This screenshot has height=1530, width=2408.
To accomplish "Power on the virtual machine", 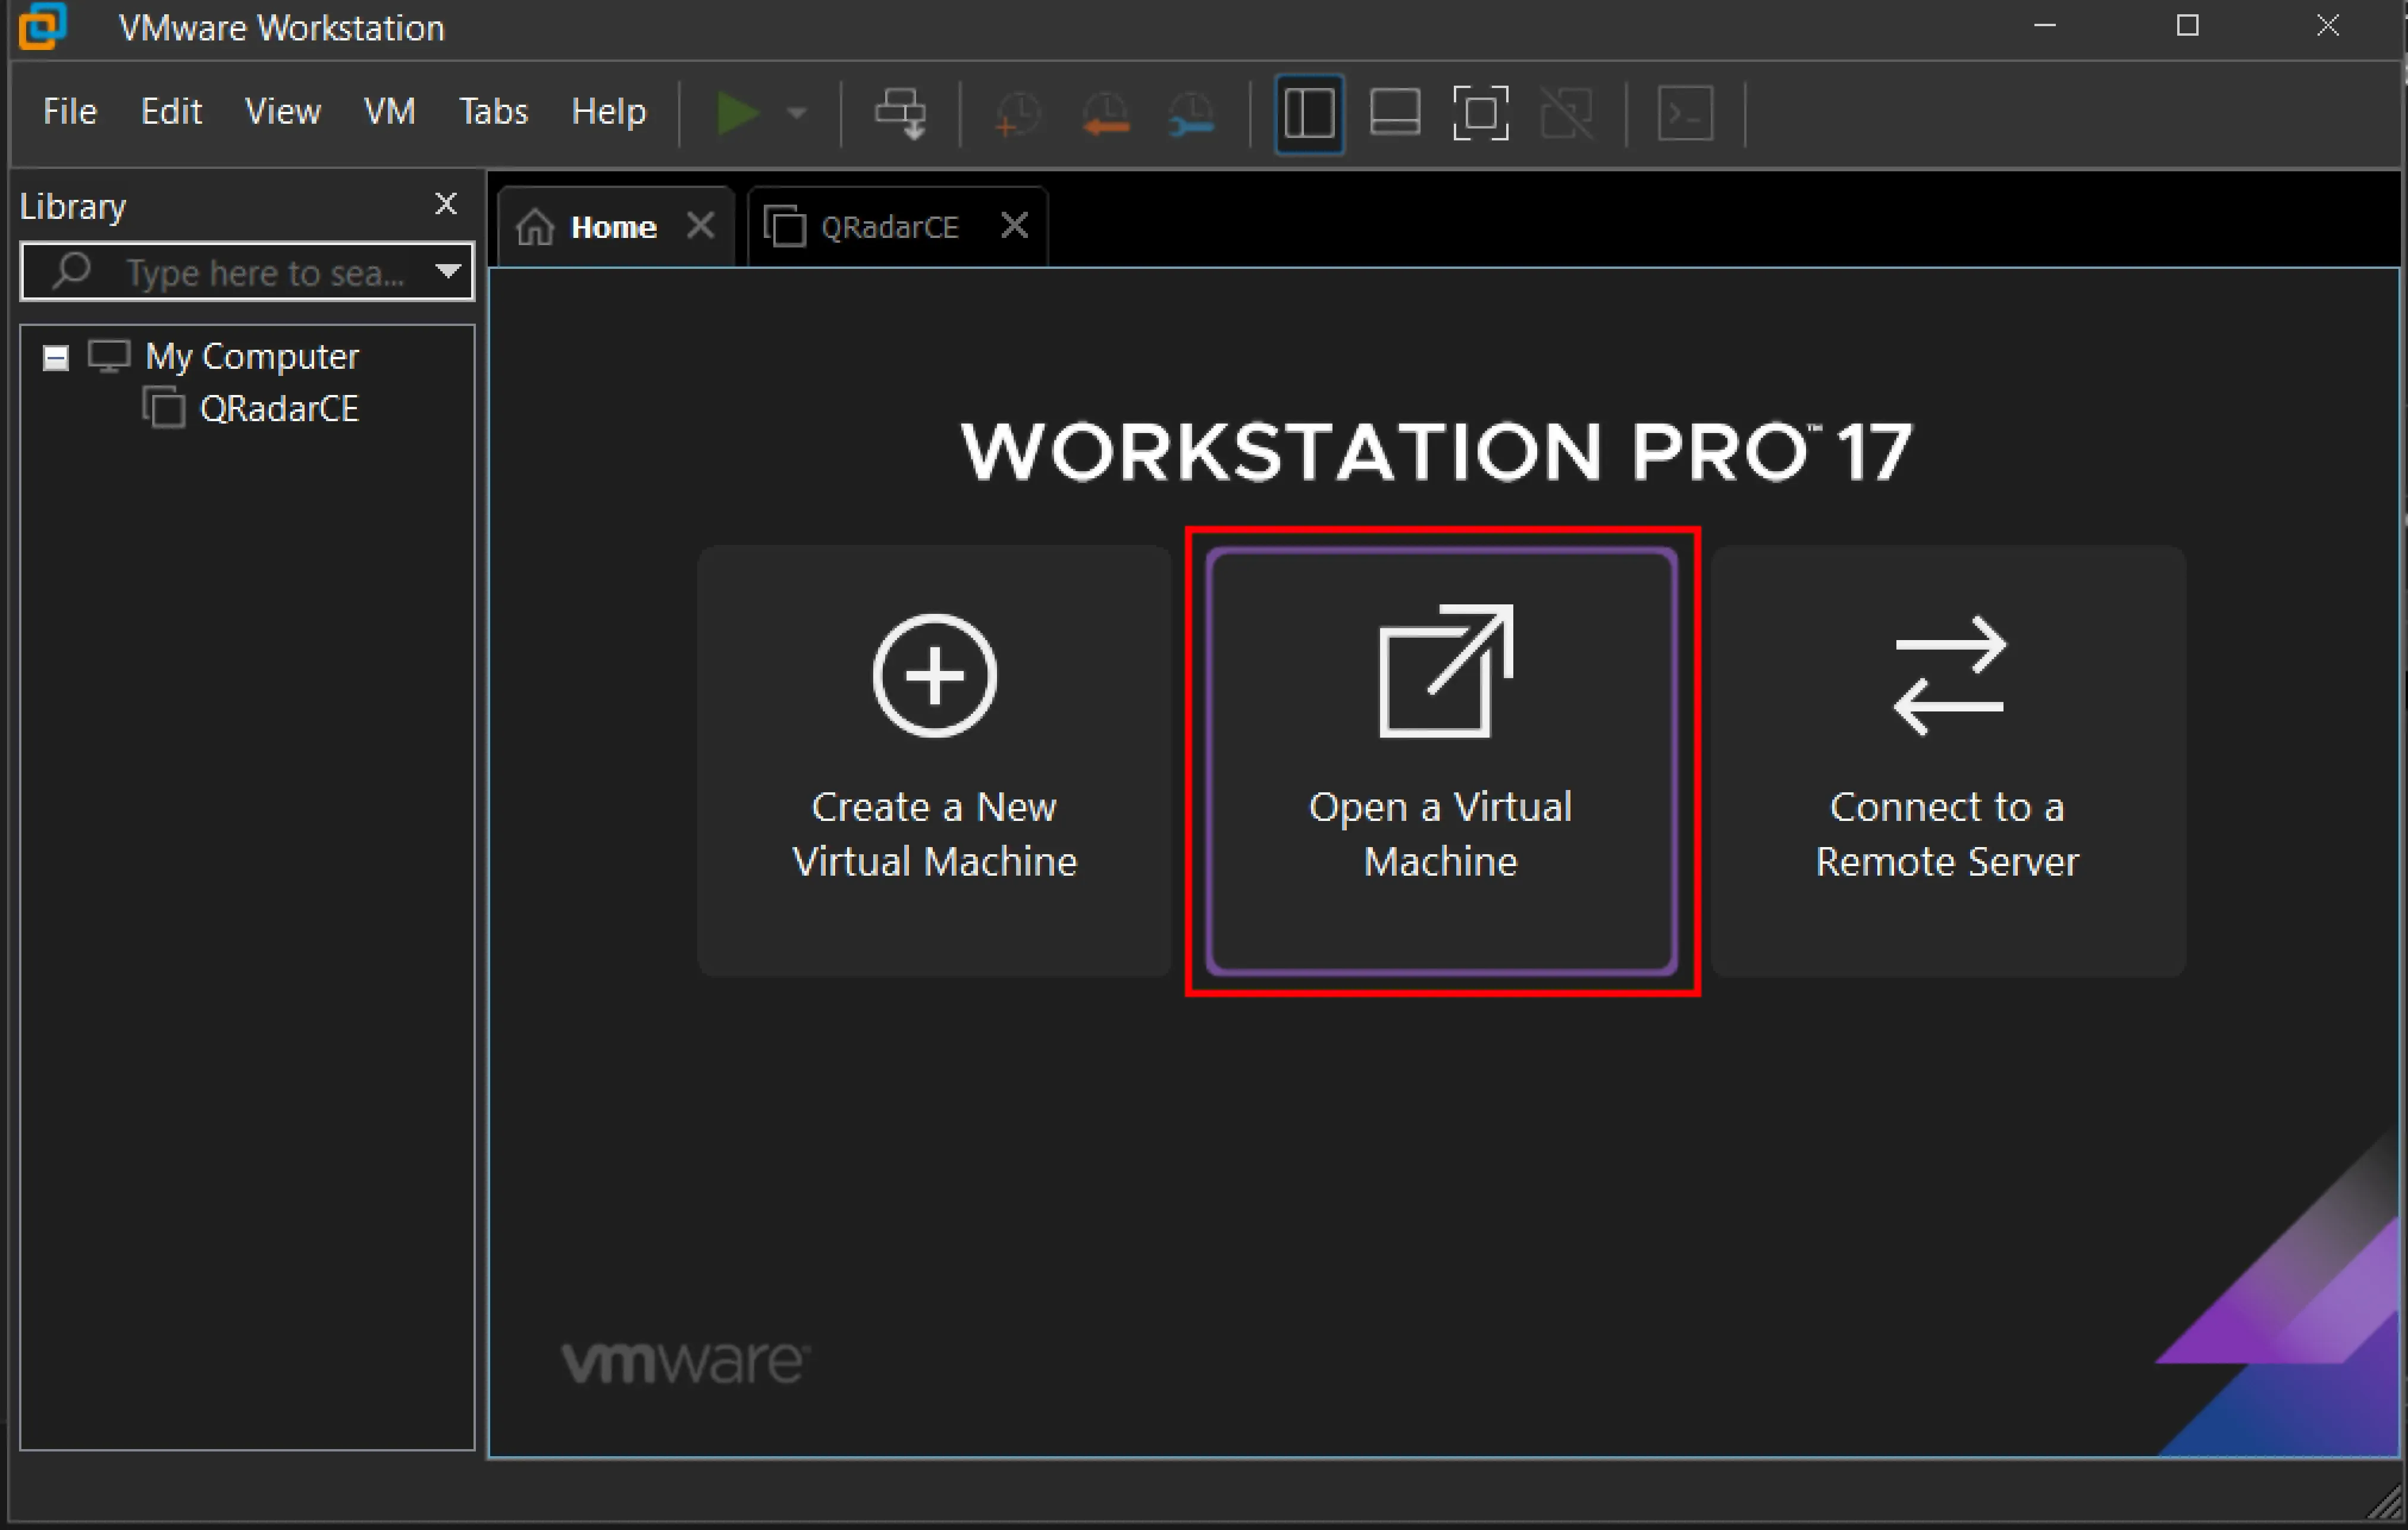I will coord(738,112).
